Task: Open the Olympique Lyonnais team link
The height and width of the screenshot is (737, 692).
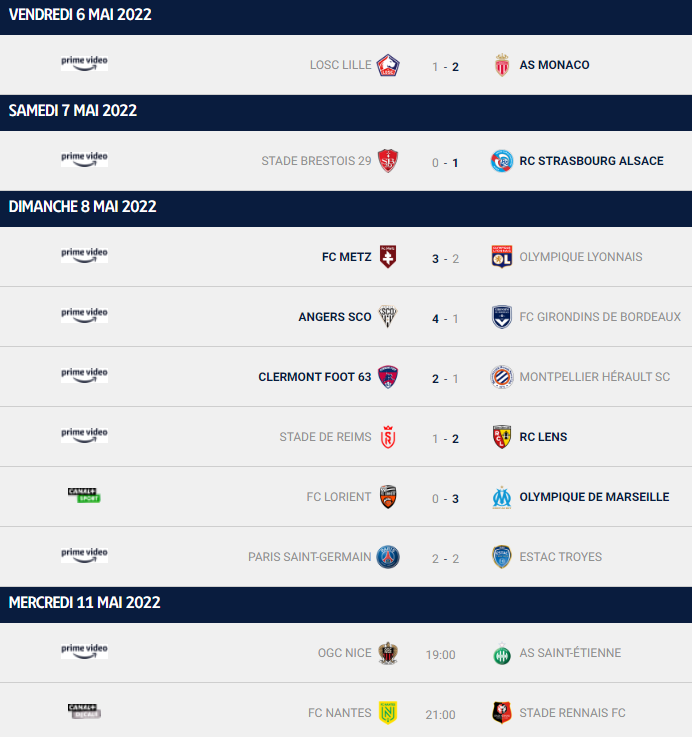Action: point(581,257)
